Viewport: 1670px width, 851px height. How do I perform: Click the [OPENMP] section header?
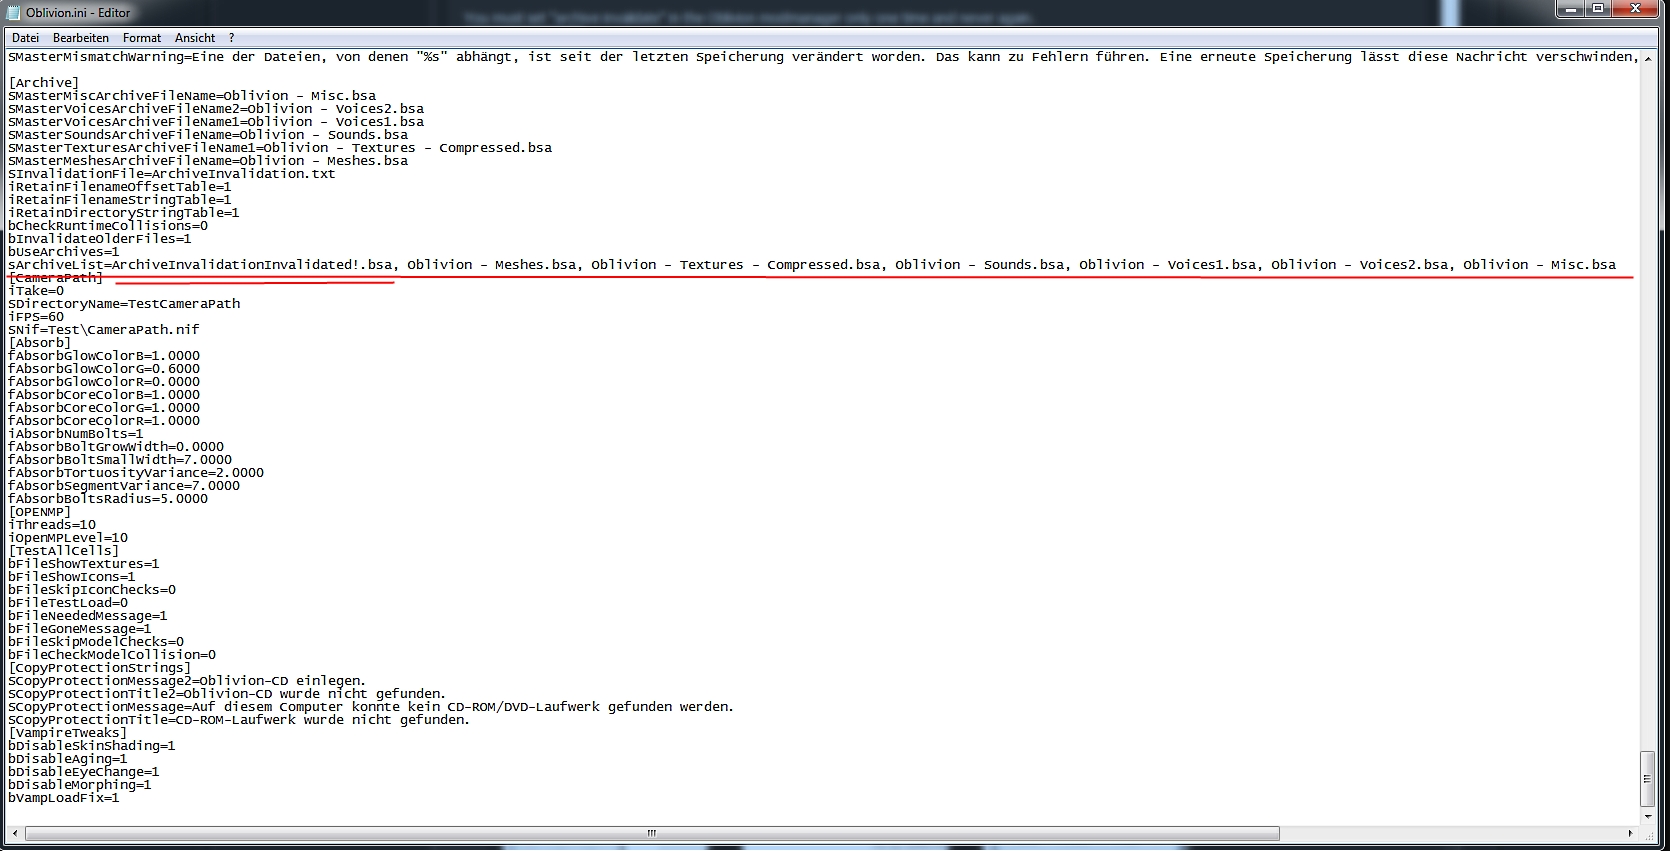40,512
